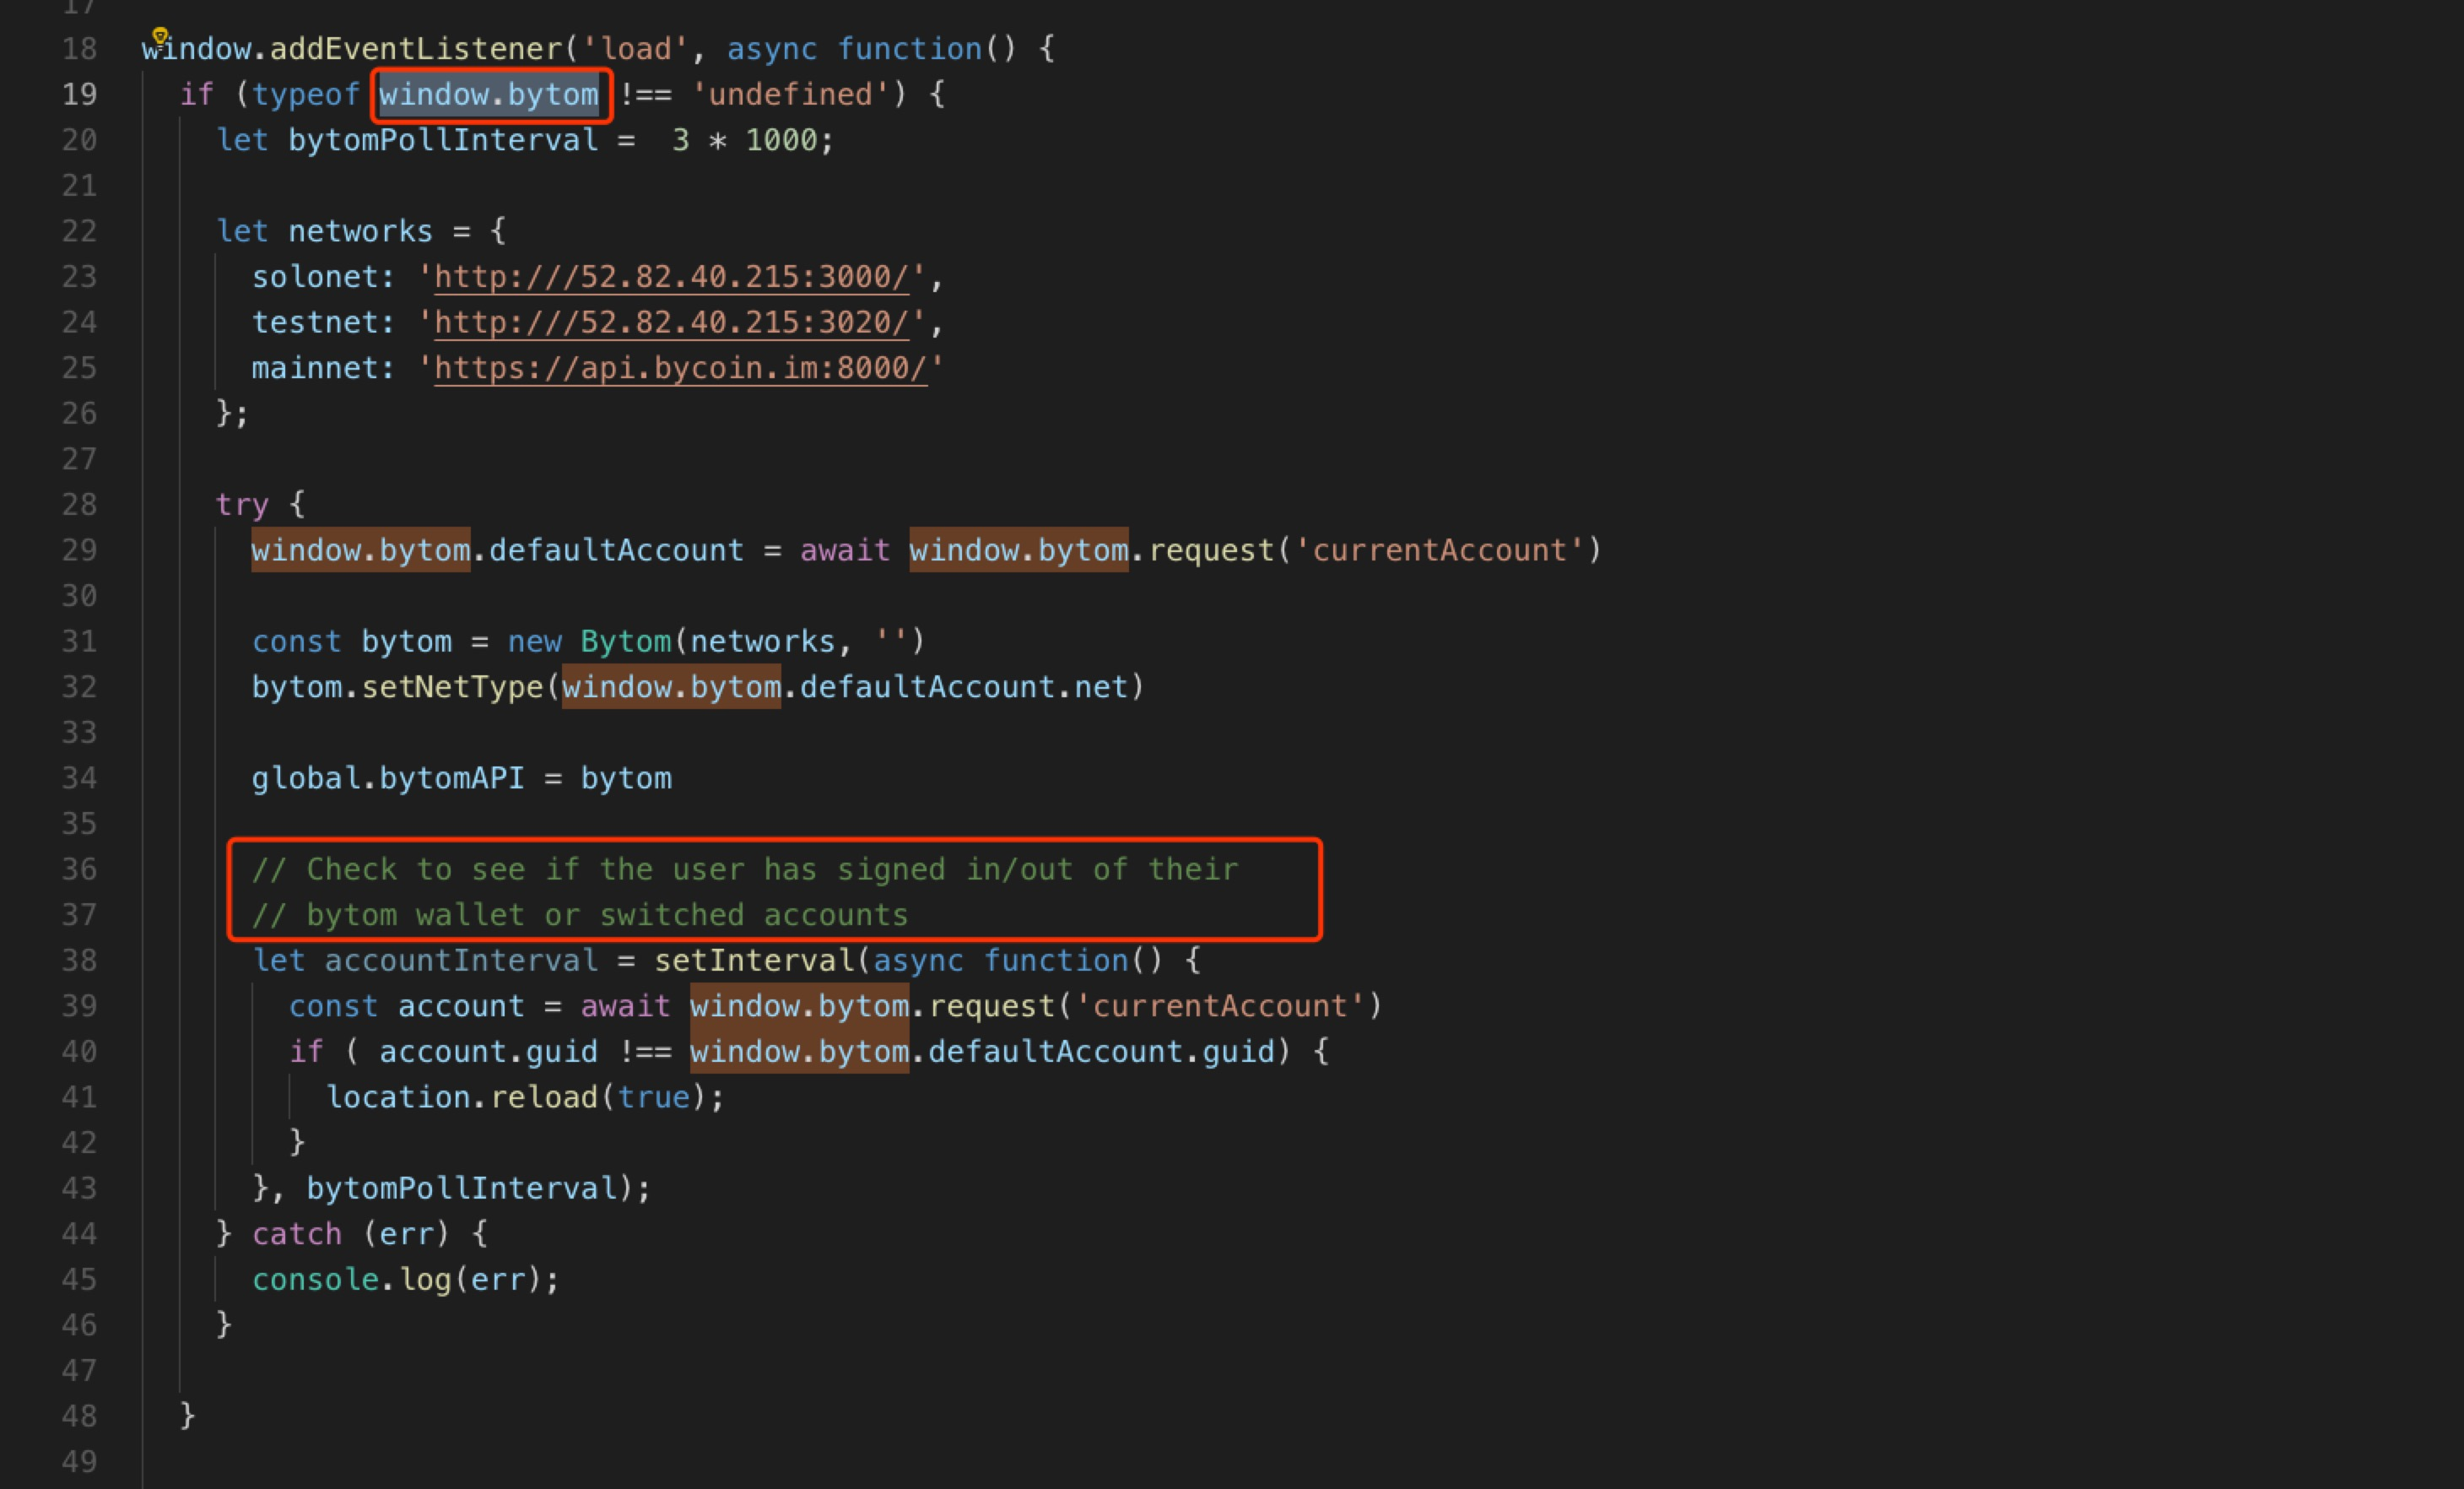Open the solonet URL ending in 3000

click(671, 277)
